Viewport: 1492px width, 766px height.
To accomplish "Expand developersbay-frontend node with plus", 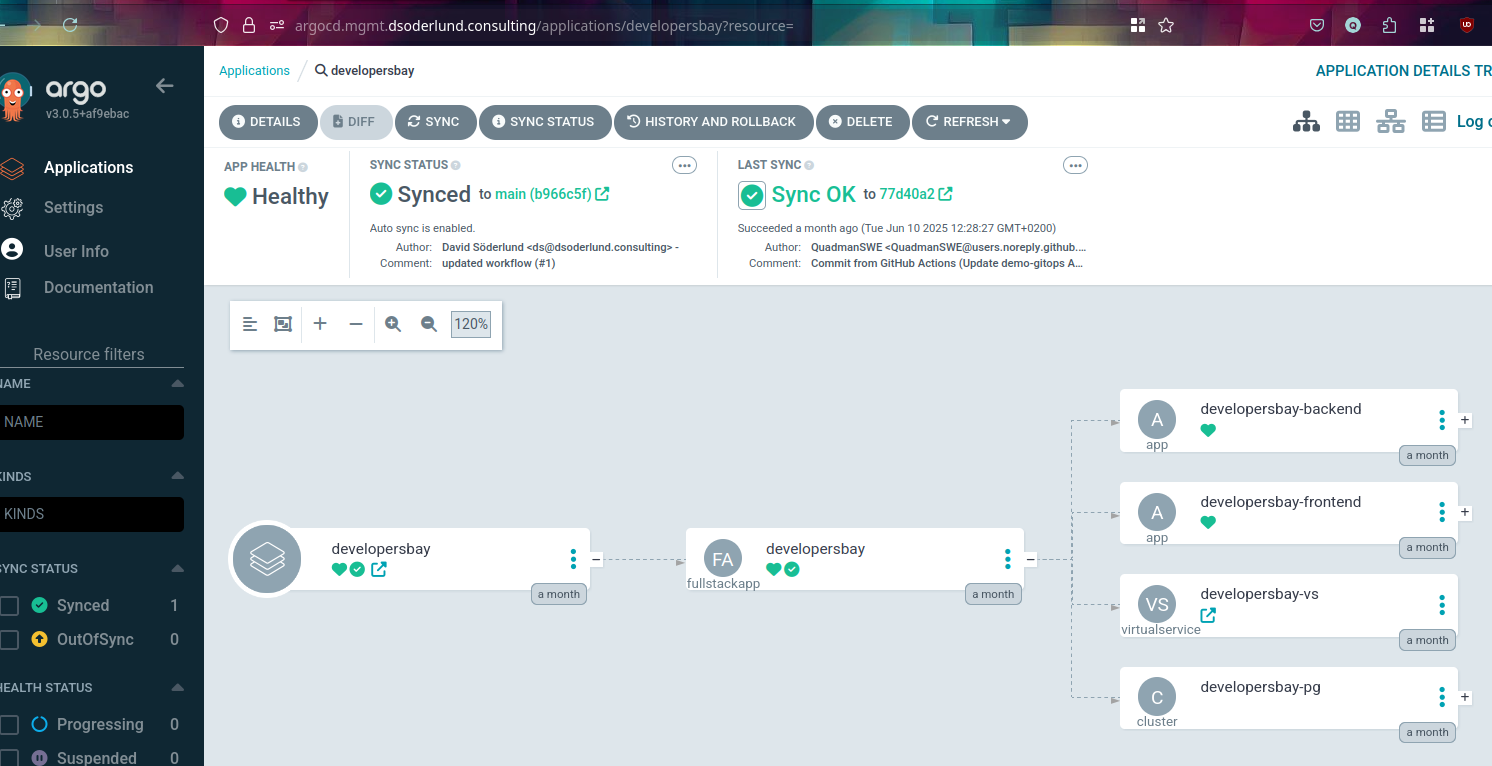I will click(1465, 512).
